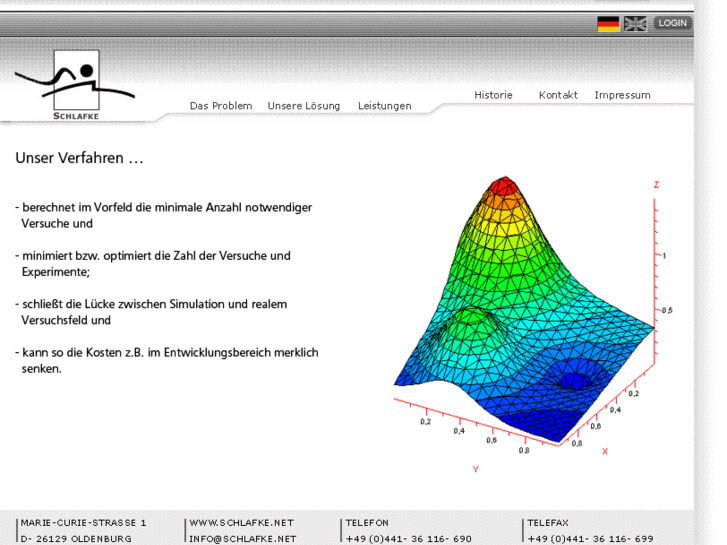The image size is (727, 545).
Task: Click the dark blue dip in the plot
Action: pyautogui.click(x=575, y=381)
